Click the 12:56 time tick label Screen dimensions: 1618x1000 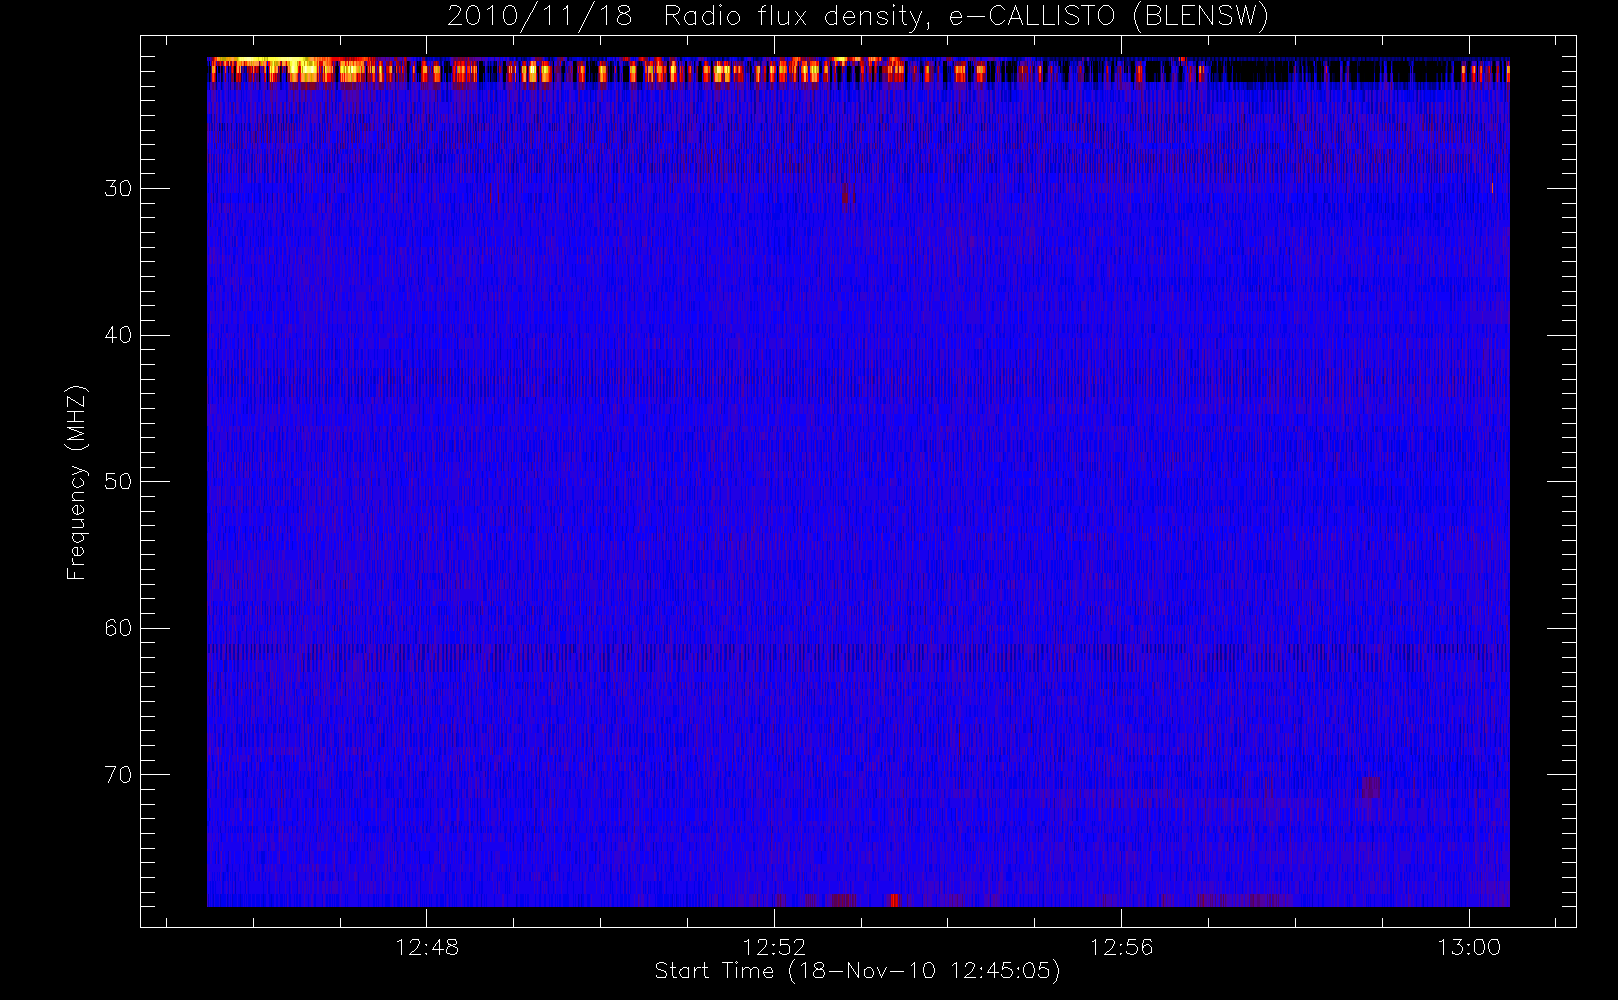[x=1121, y=947]
